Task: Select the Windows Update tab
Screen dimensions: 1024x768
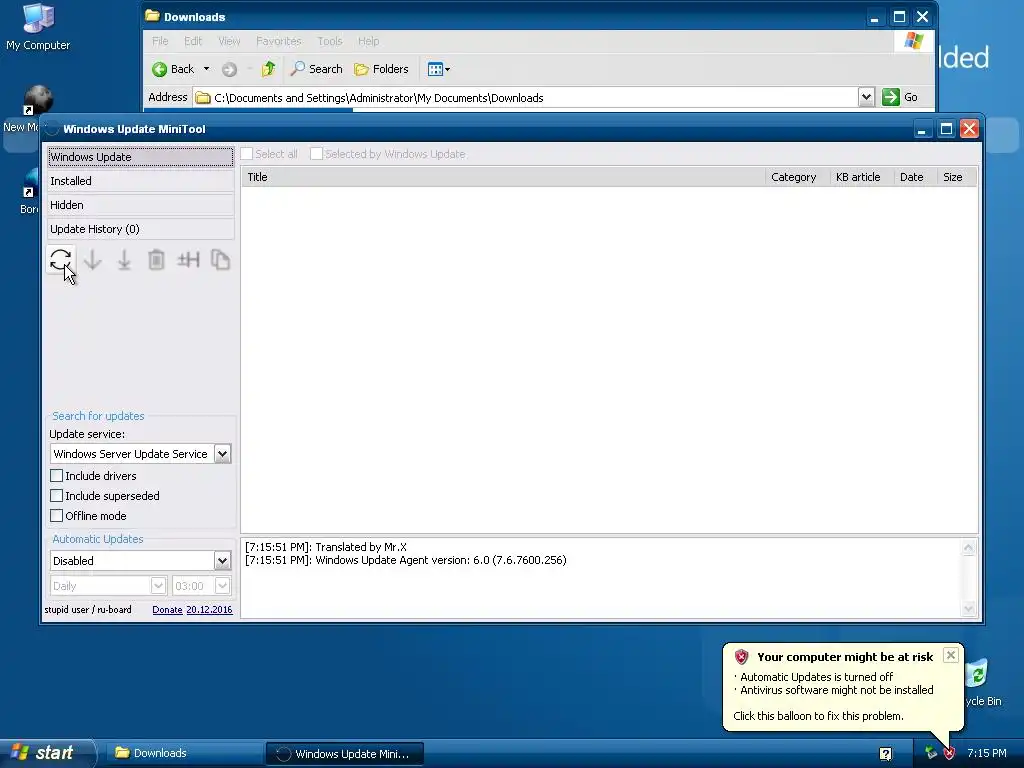Action: click(x=140, y=157)
